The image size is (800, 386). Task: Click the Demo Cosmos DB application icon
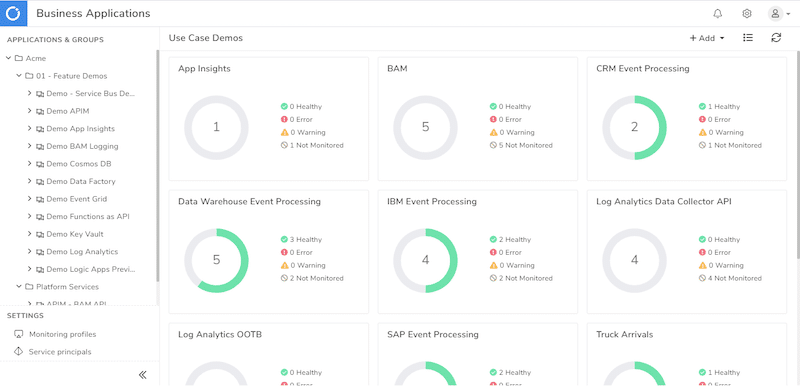point(40,164)
